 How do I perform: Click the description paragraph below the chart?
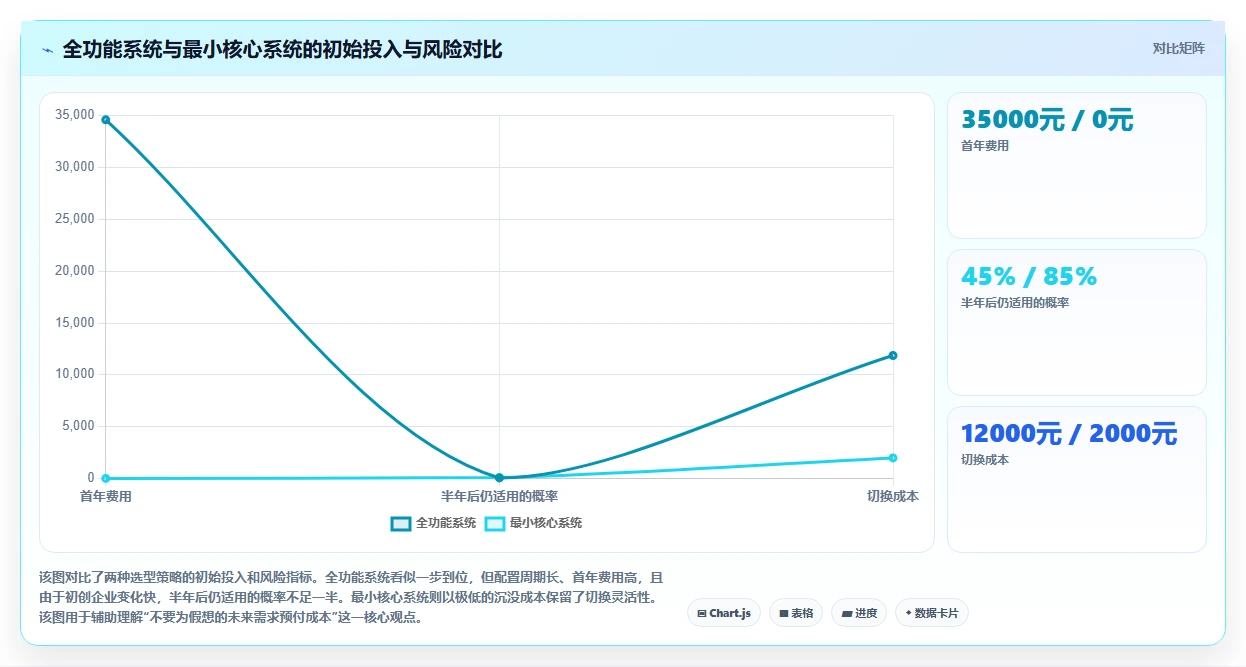click(351, 598)
